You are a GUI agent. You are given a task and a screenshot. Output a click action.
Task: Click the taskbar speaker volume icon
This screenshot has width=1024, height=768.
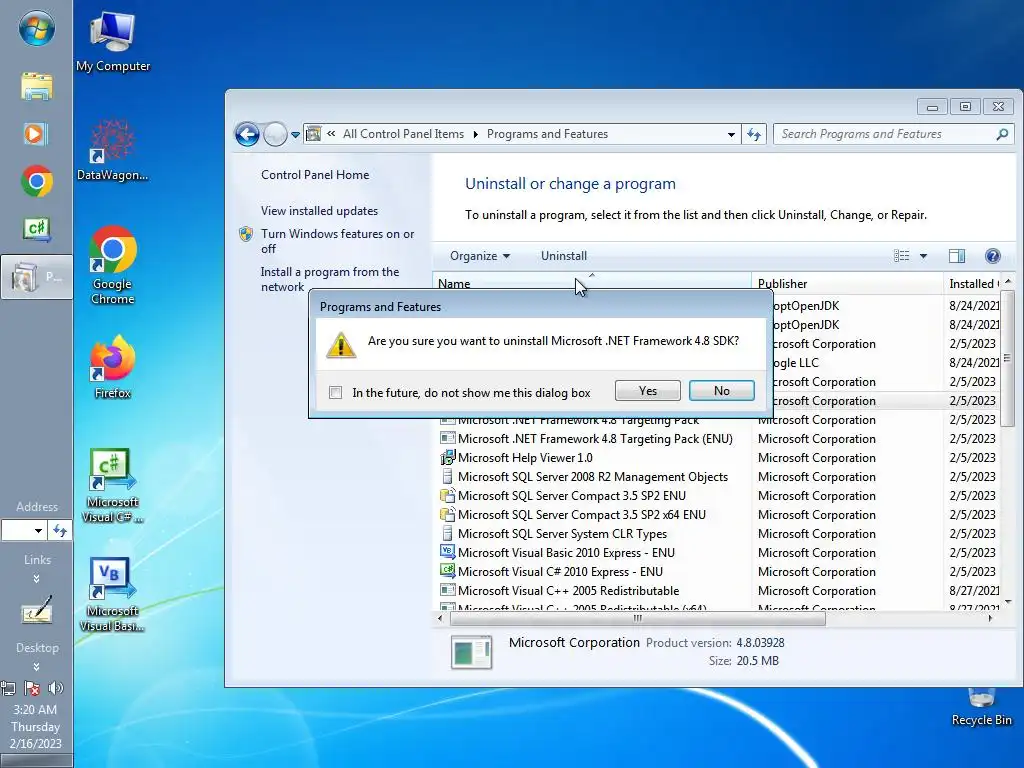pos(56,688)
